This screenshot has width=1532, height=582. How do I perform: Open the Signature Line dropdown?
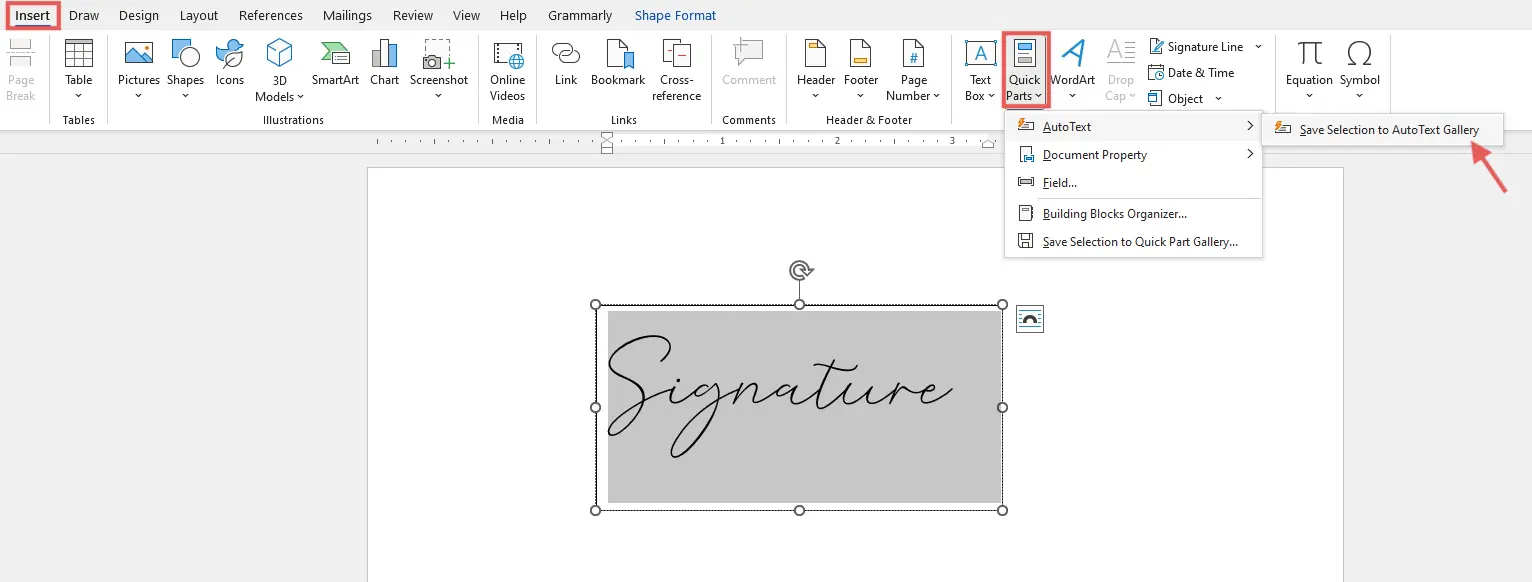1258,46
